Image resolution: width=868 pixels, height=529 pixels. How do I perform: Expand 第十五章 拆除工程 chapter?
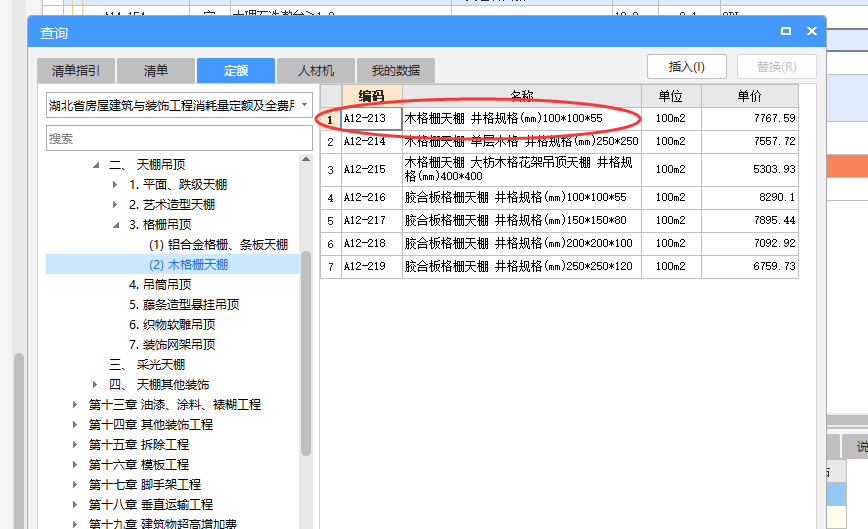click(75, 444)
